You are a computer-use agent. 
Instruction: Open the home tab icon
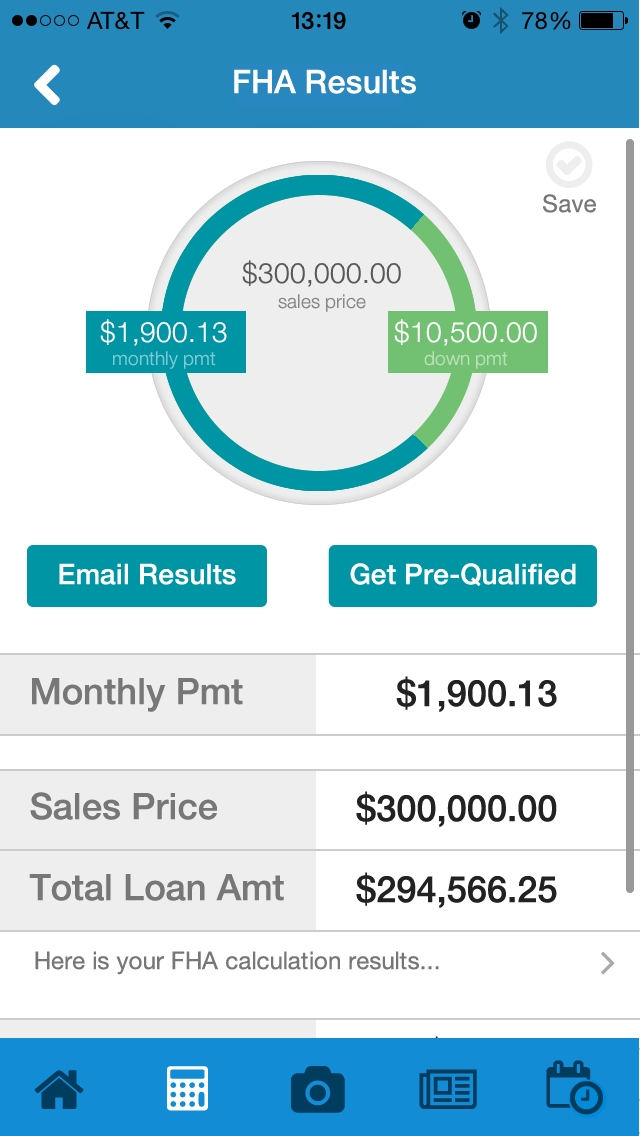point(59,1087)
